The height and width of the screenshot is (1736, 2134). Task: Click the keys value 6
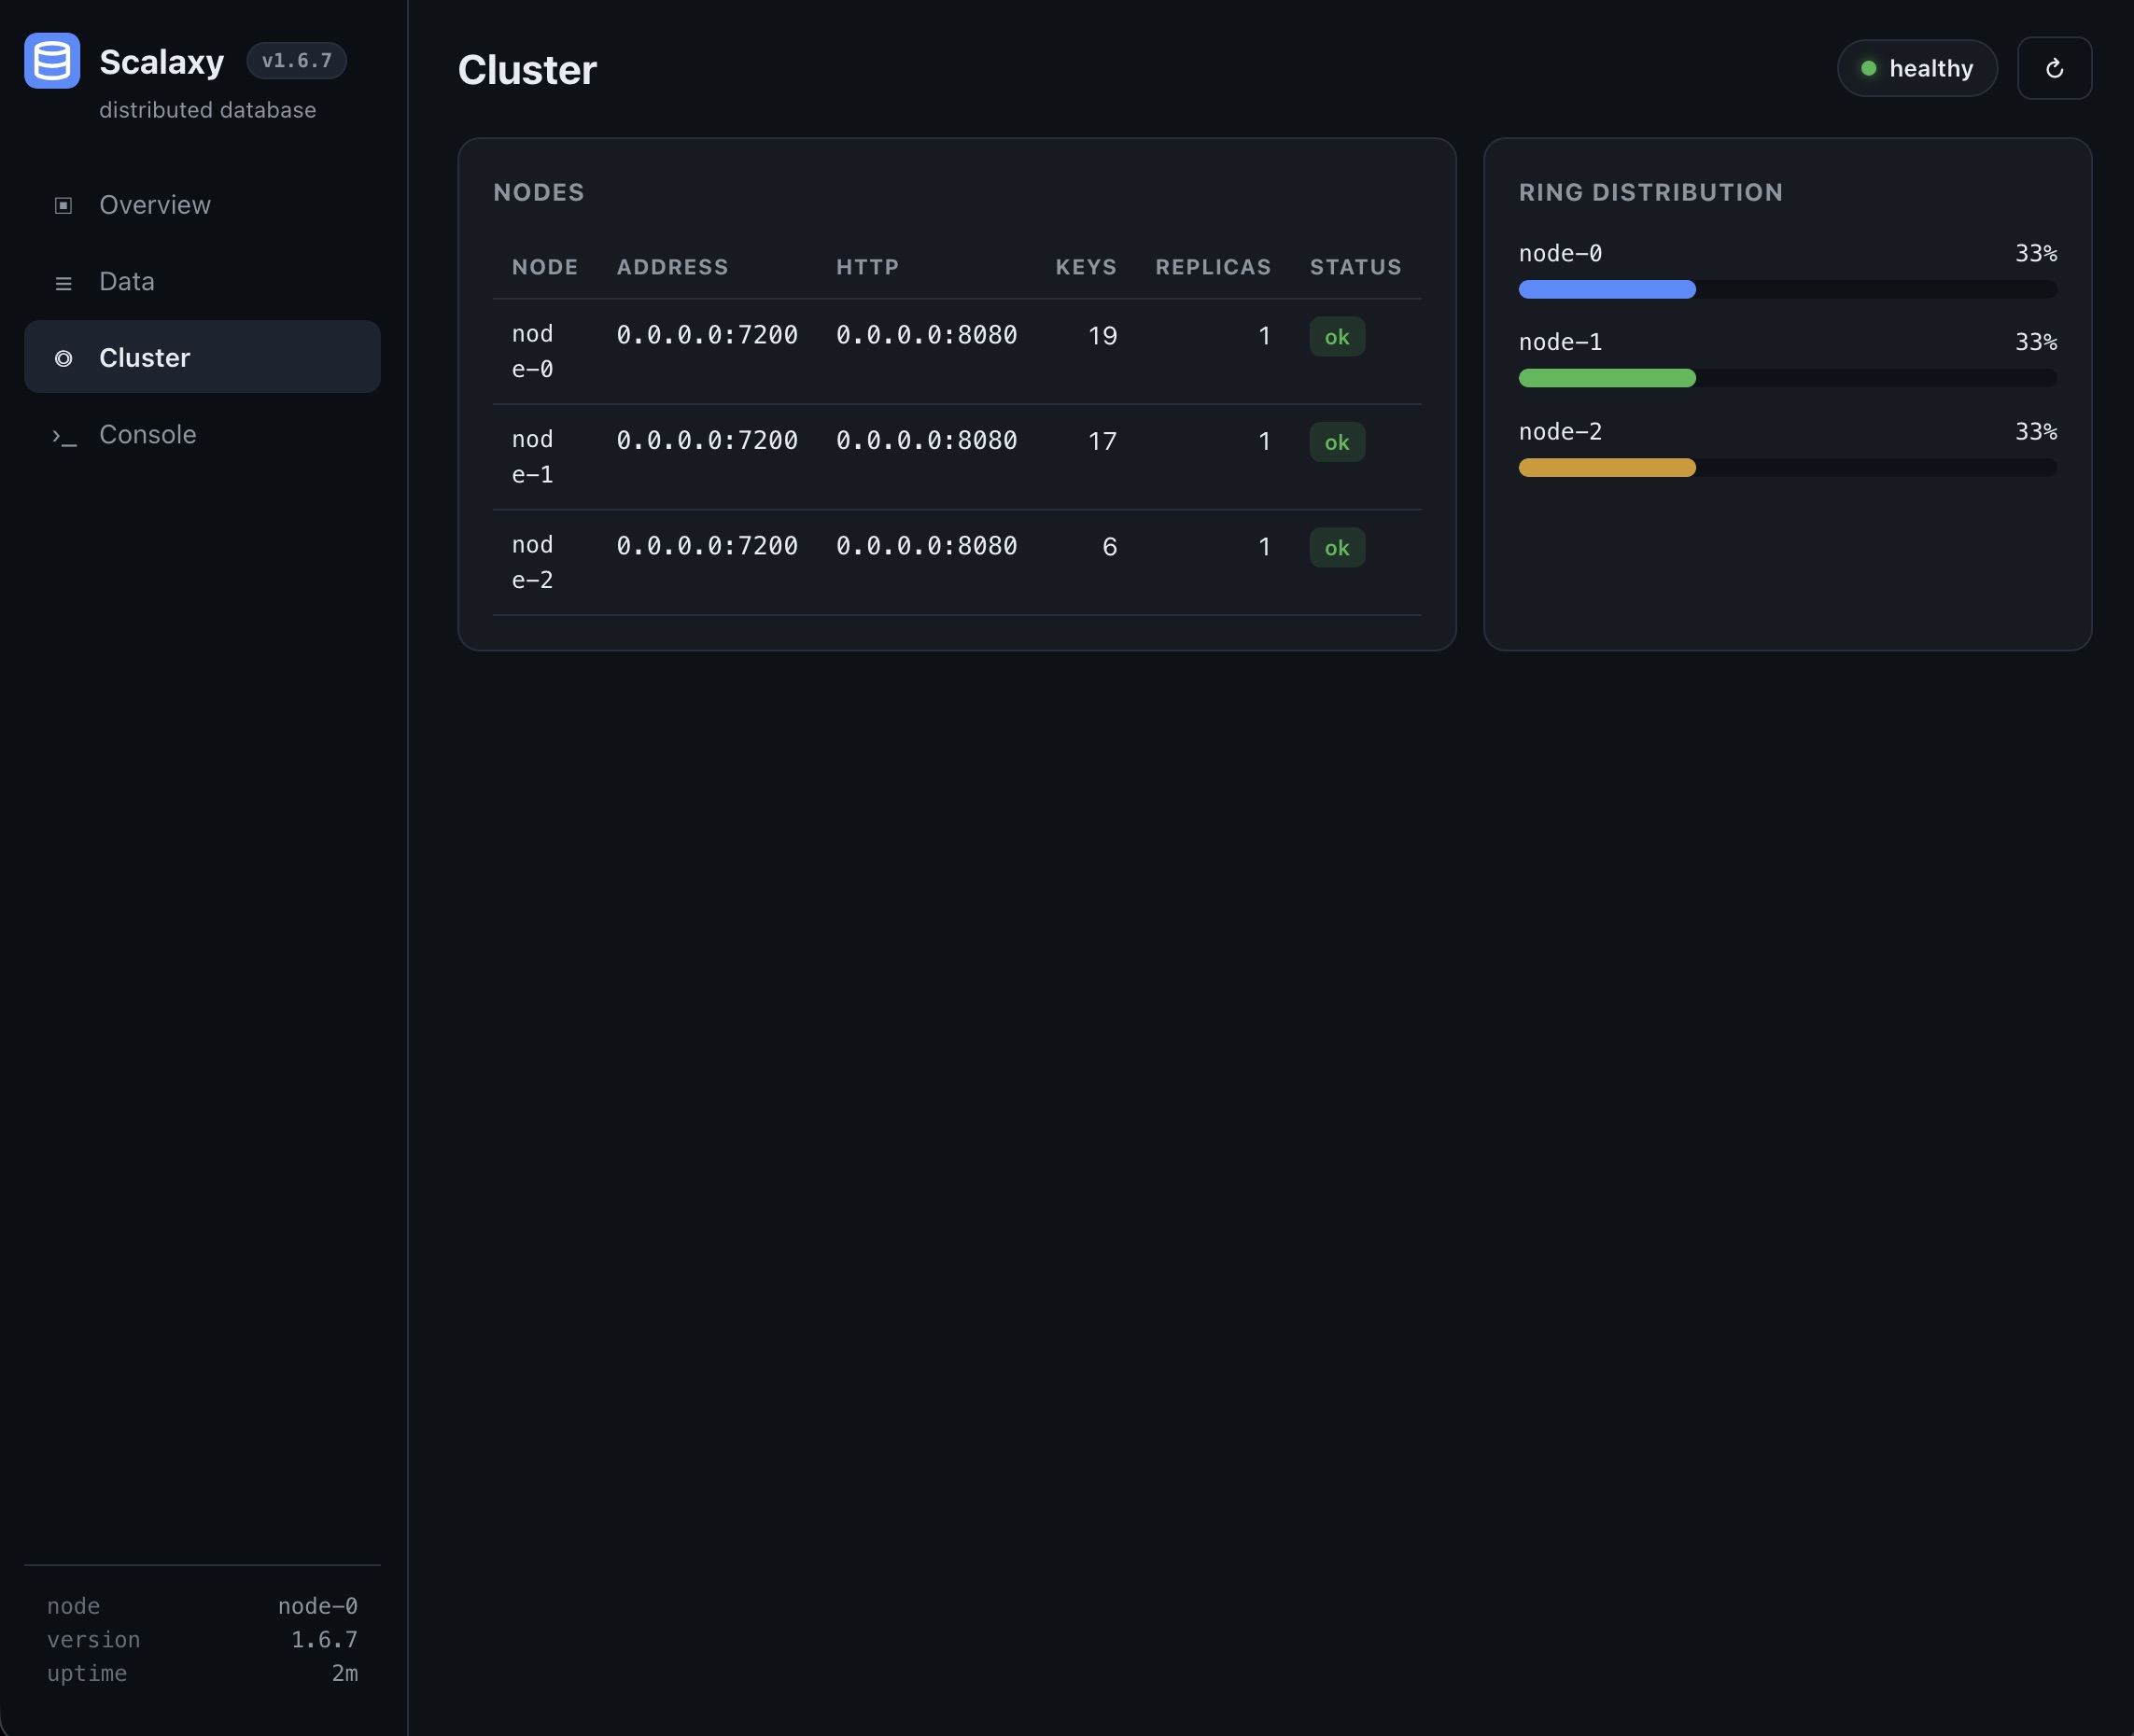click(x=1109, y=547)
